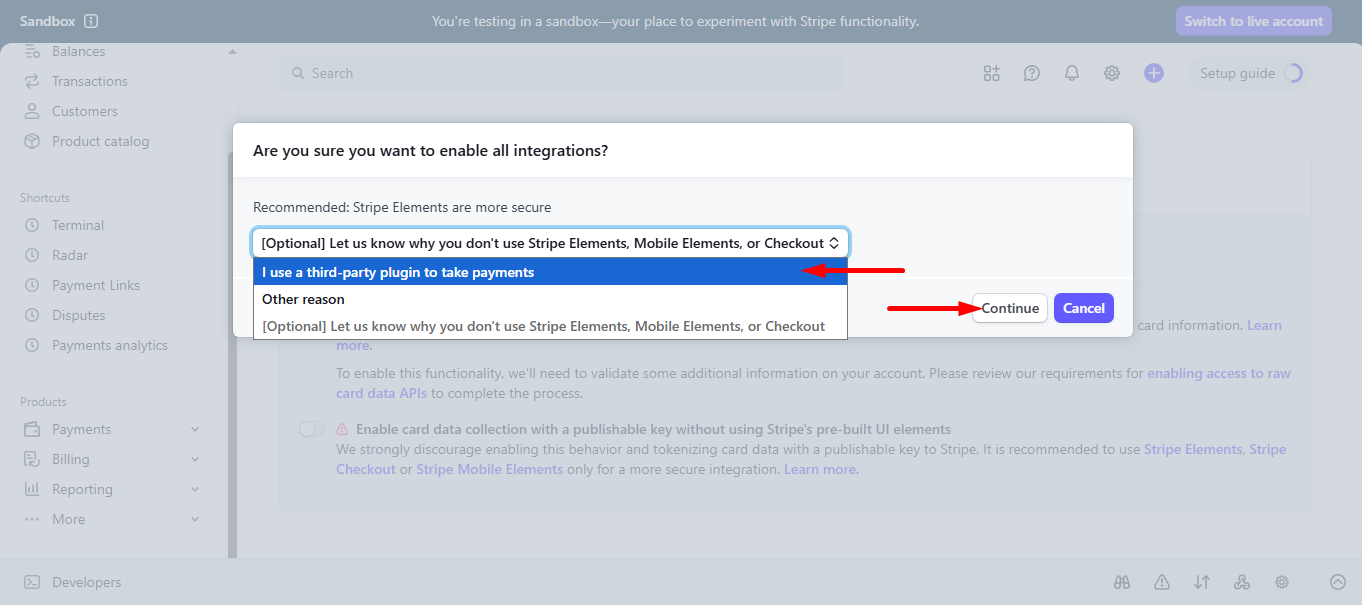Image resolution: width=1362 pixels, height=605 pixels.
Task: Click Switch to live account
Action: pyautogui.click(x=1253, y=20)
